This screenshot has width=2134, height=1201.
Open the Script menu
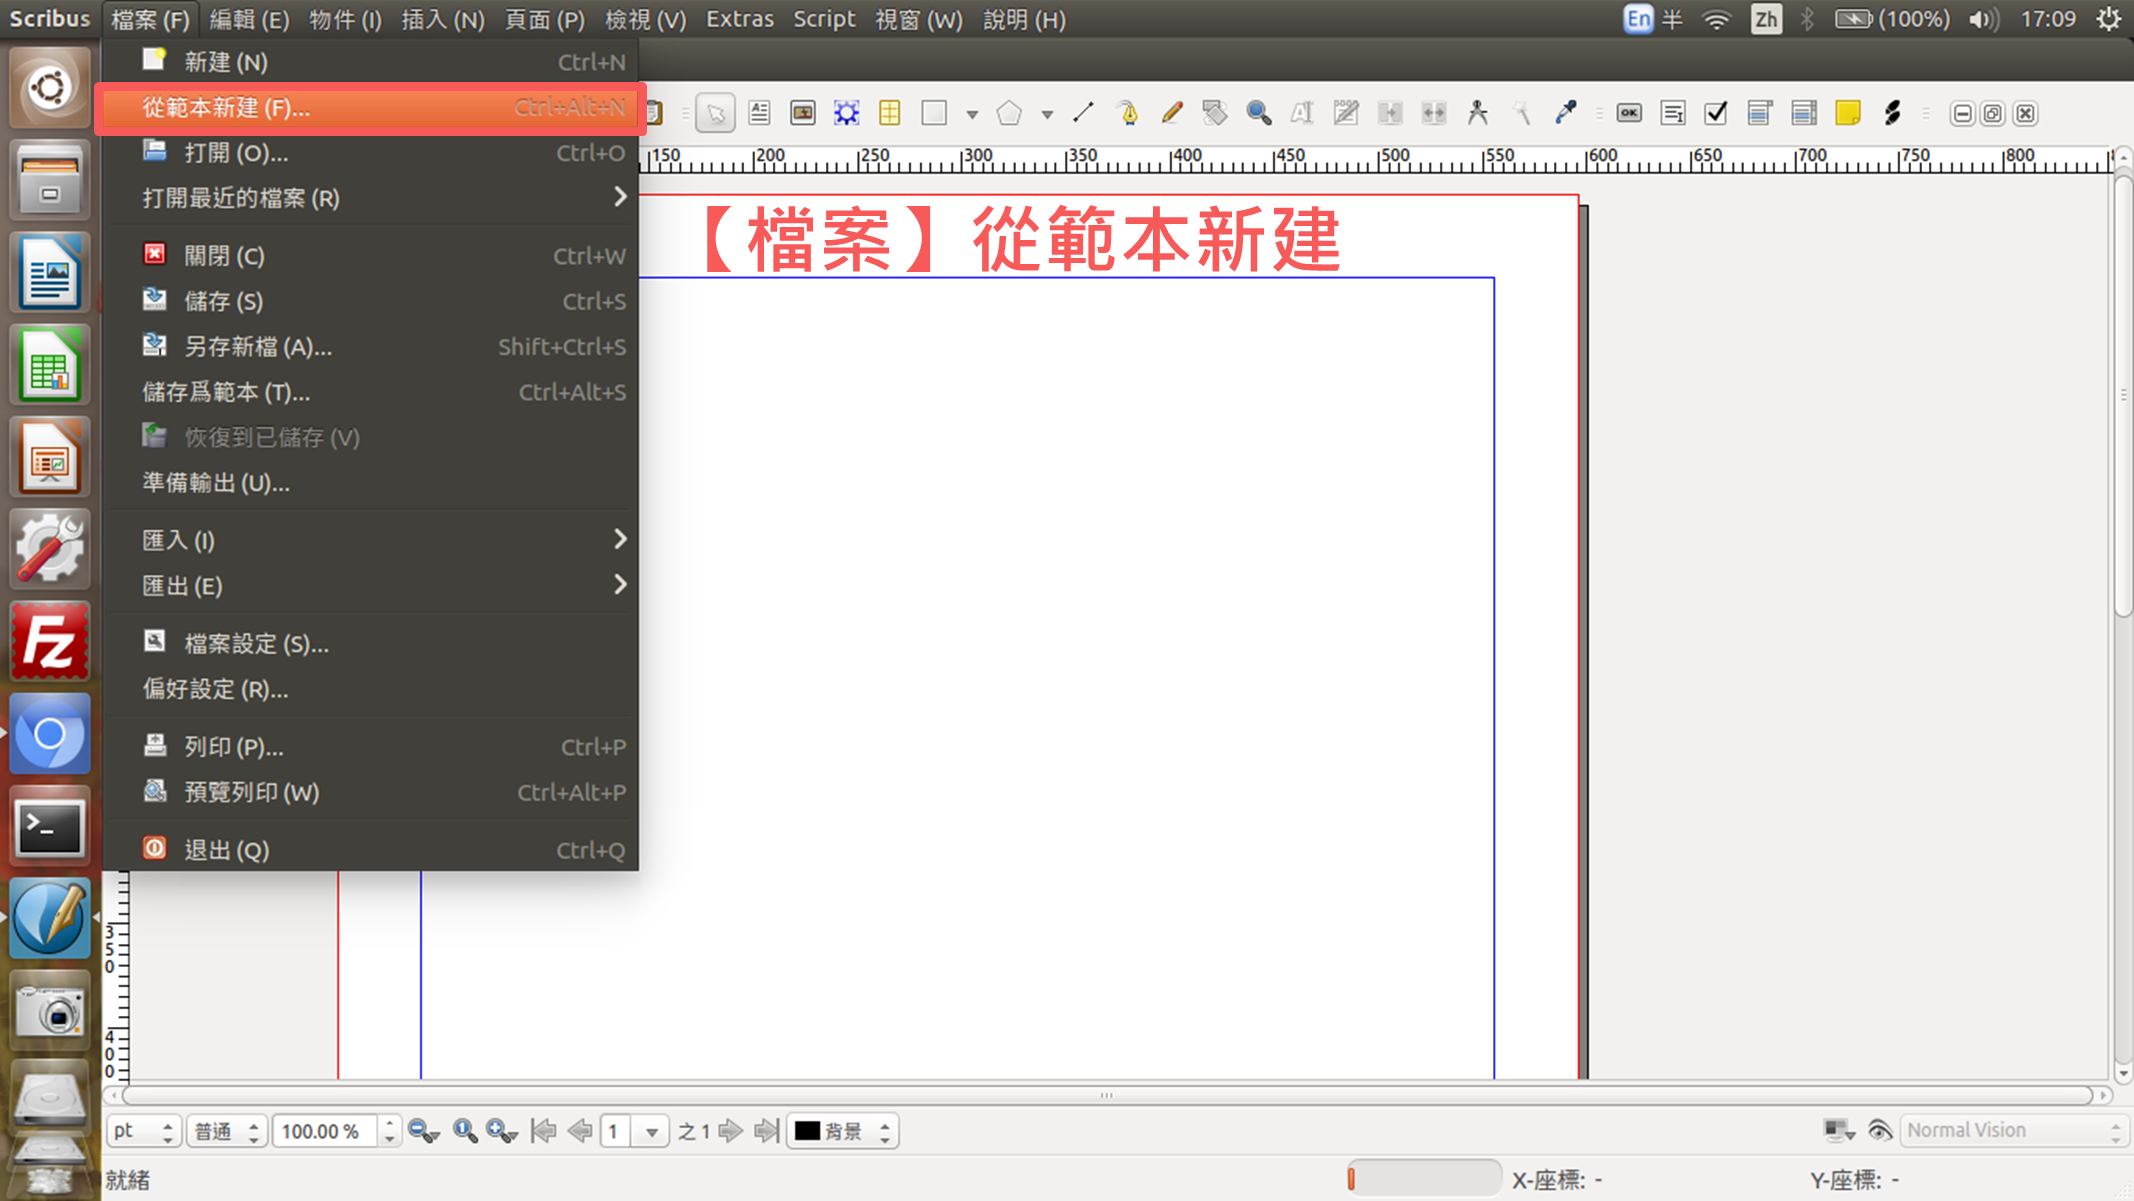pos(824,19)
